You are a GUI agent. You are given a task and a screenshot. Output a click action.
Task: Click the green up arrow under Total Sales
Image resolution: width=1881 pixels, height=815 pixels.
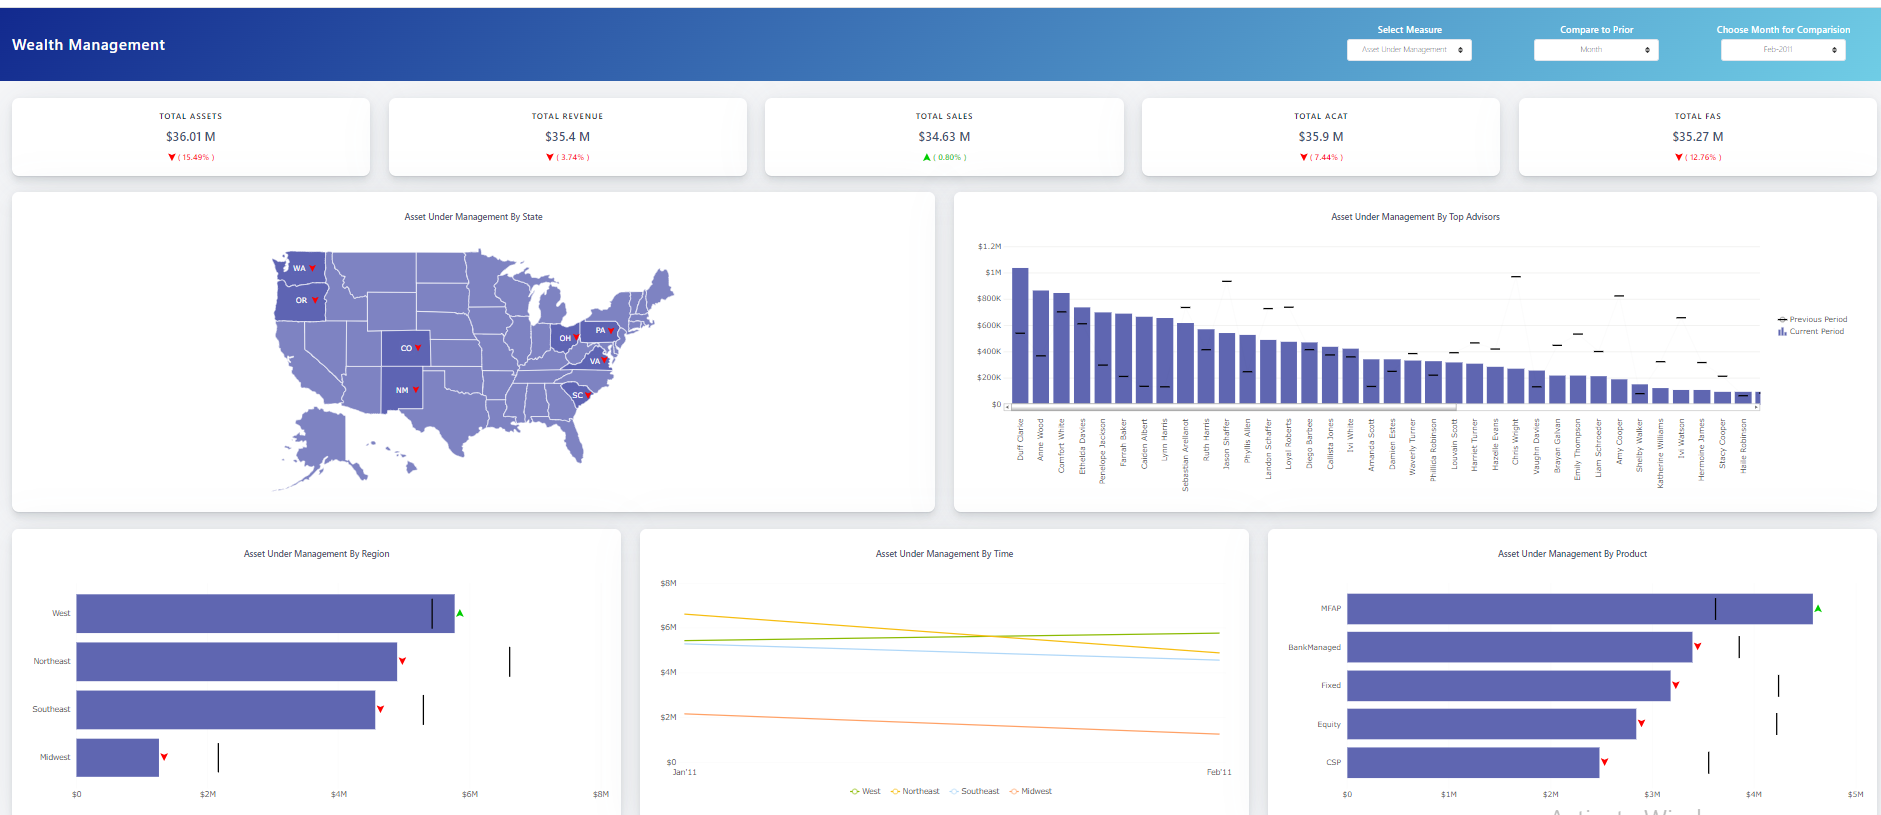(x=927, y=158)
